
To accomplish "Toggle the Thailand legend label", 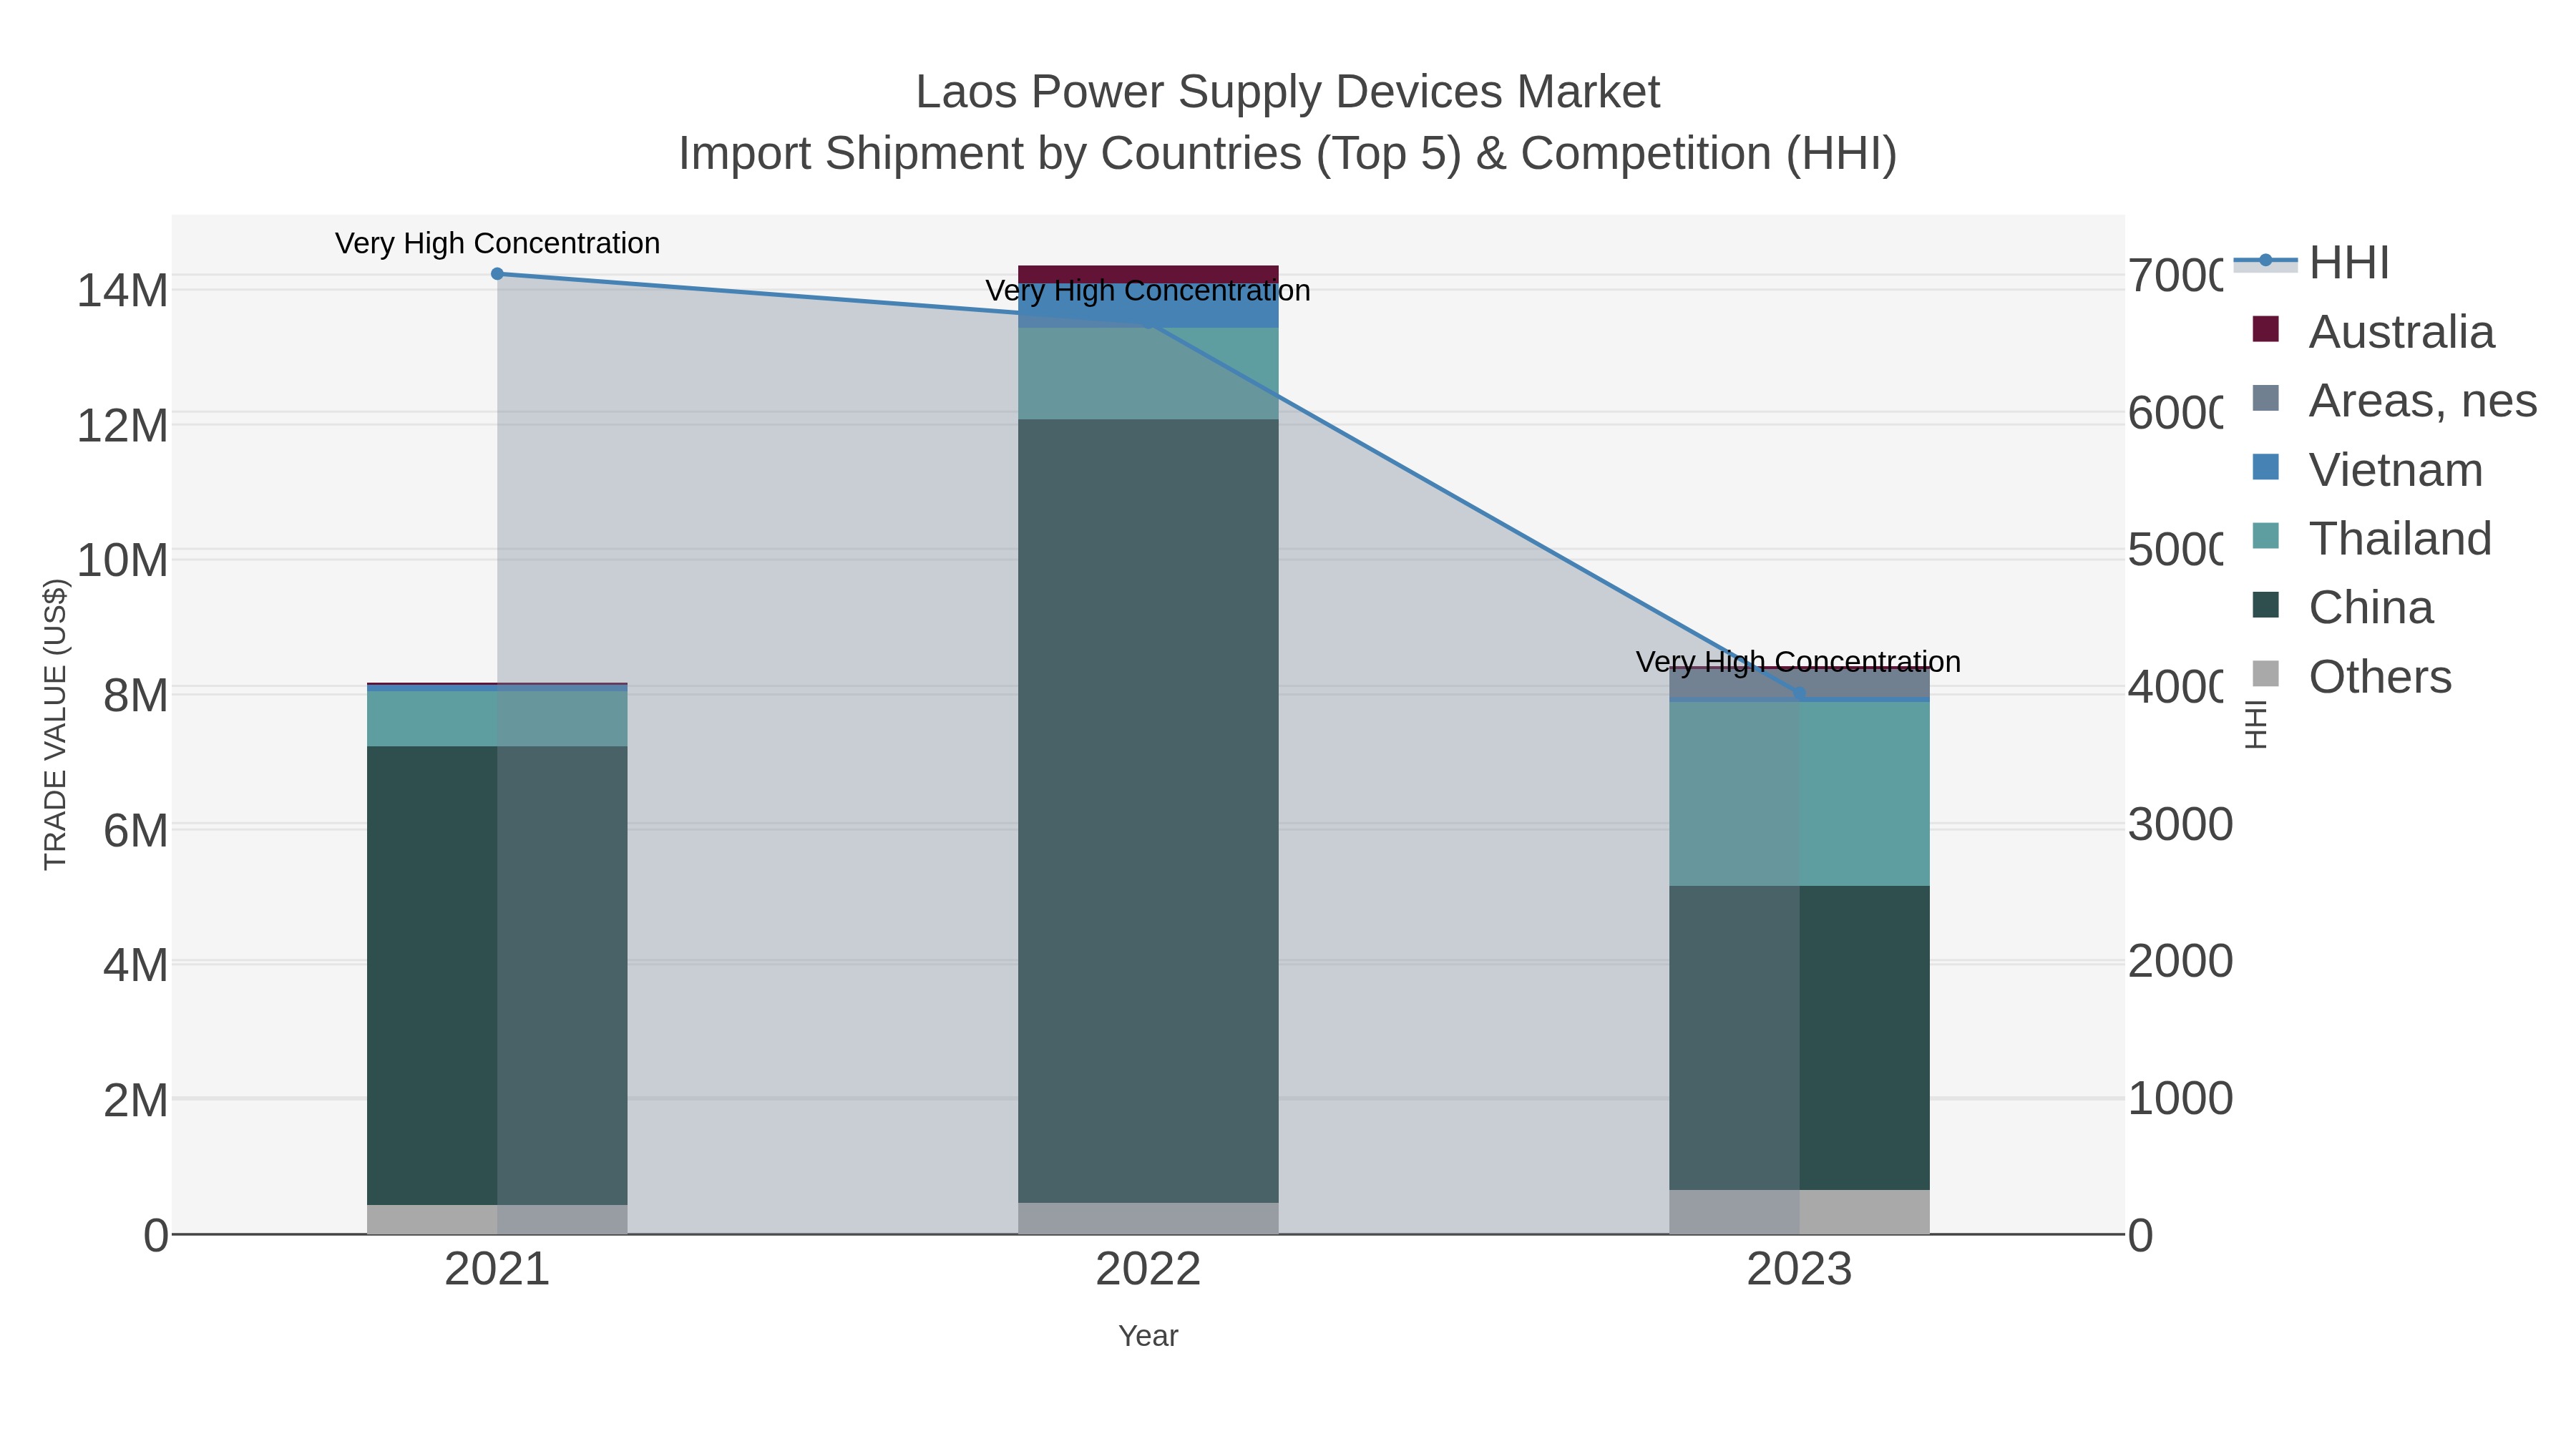I will click(2400, 538).
